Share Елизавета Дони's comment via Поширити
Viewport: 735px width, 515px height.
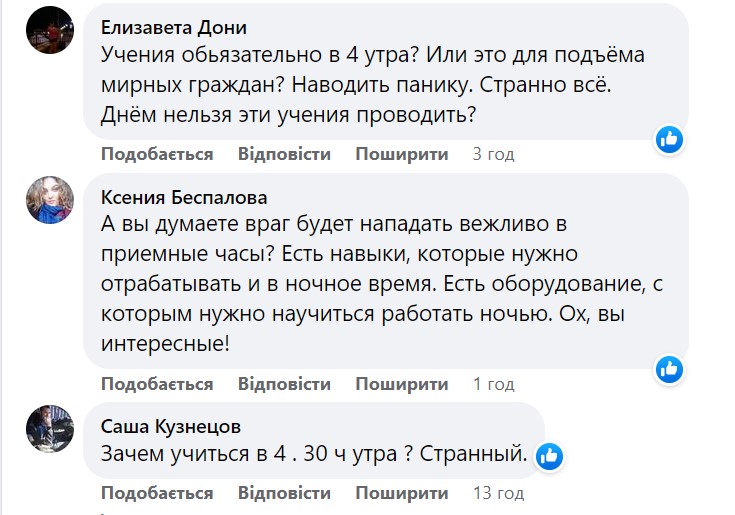(x=401, y=155)
